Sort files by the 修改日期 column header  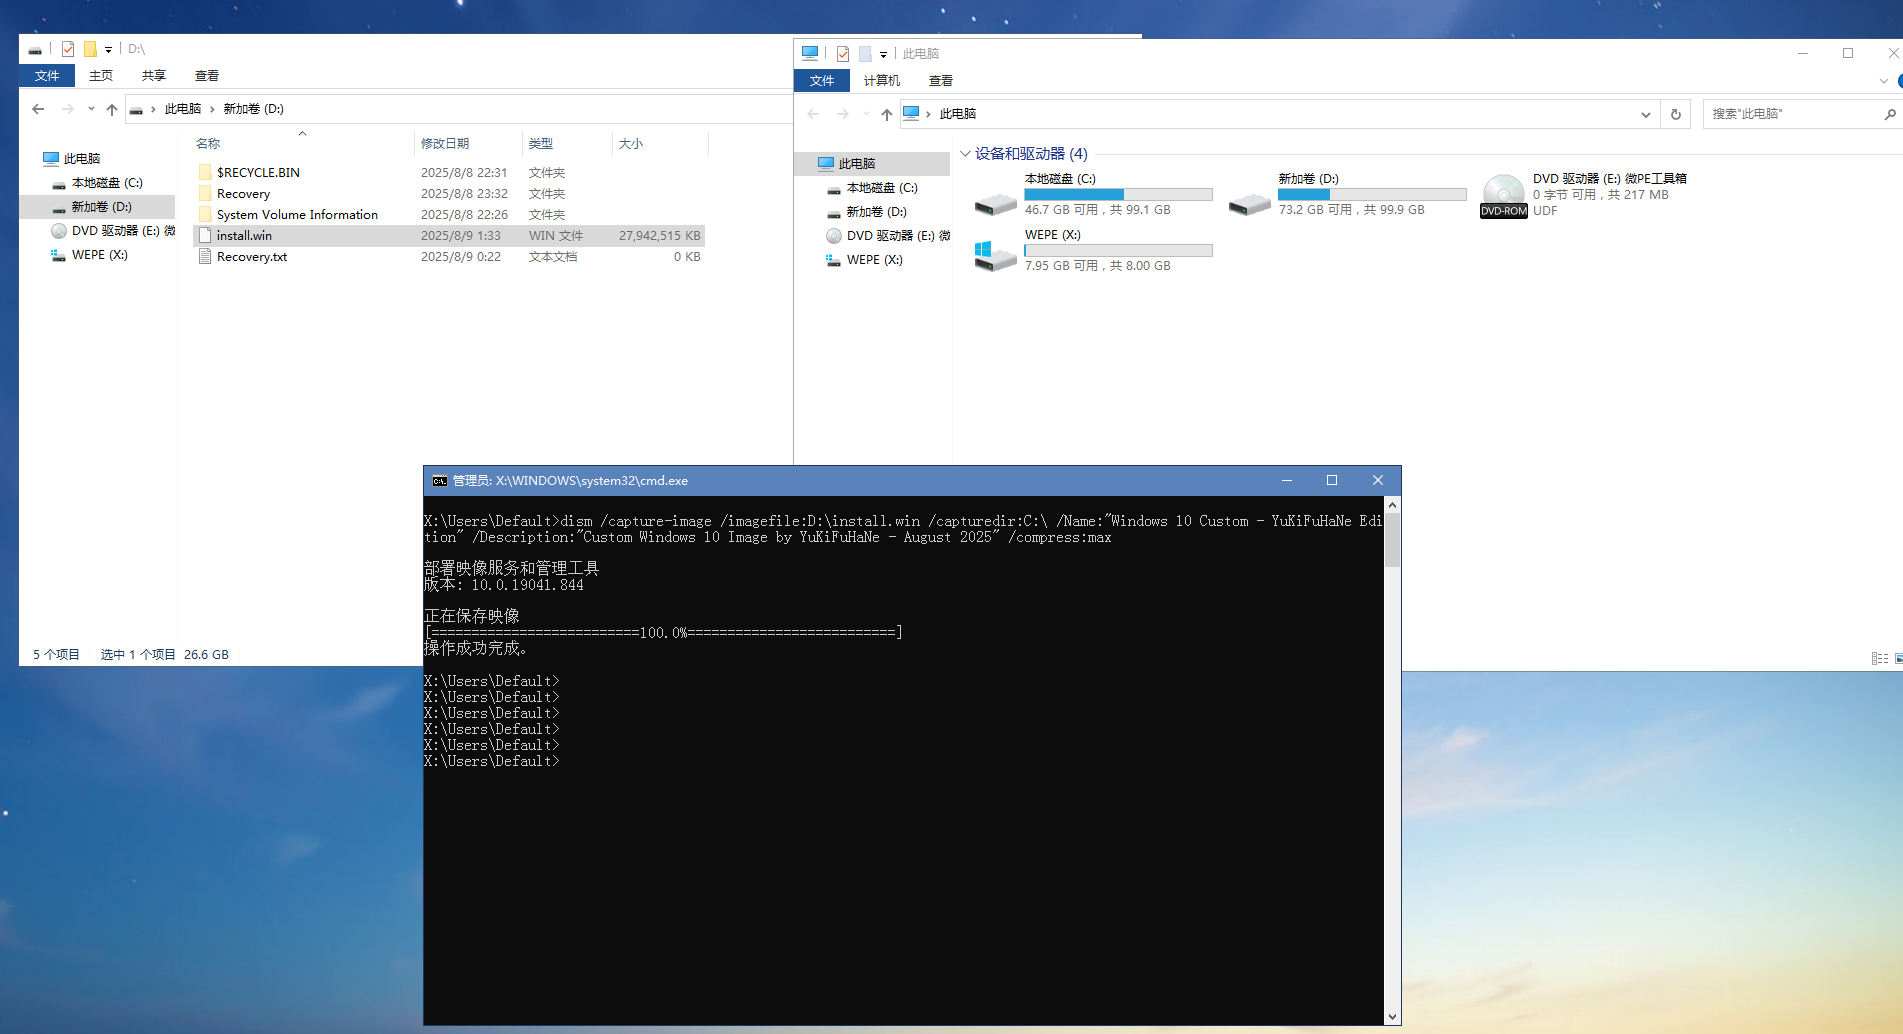[x=445, y=144]
